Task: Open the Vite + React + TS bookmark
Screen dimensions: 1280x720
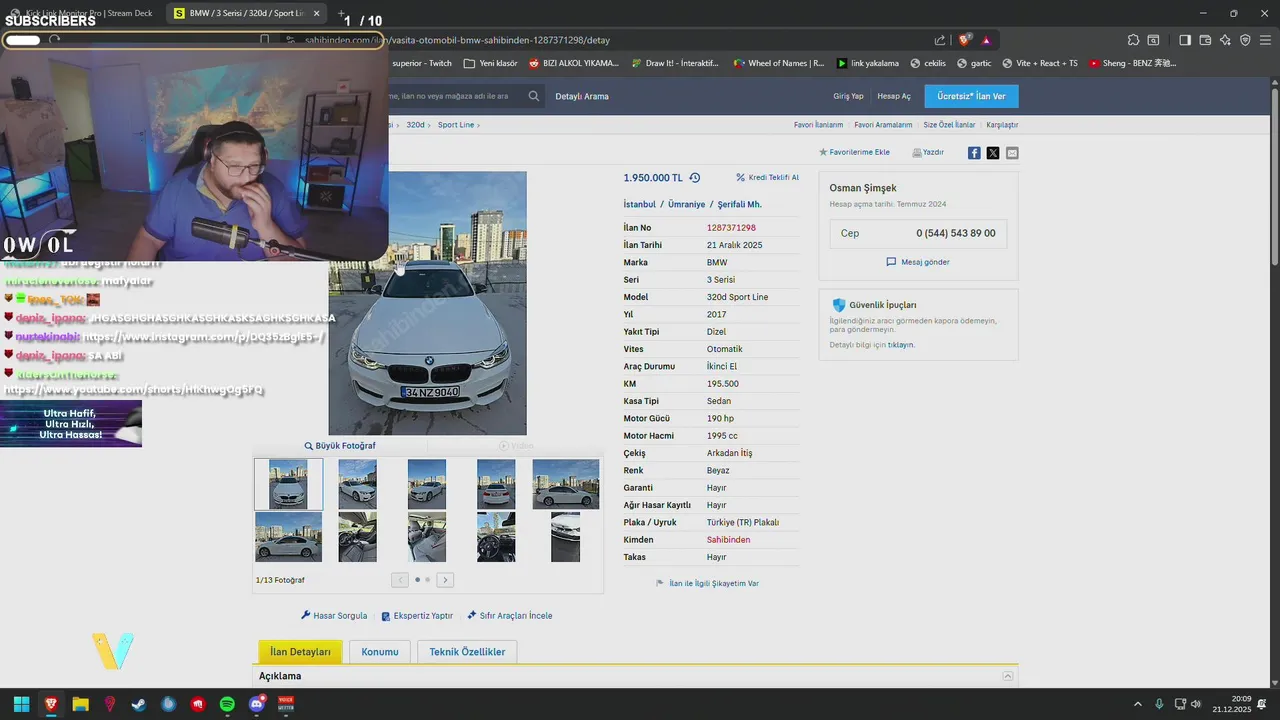Action: 1039,63
